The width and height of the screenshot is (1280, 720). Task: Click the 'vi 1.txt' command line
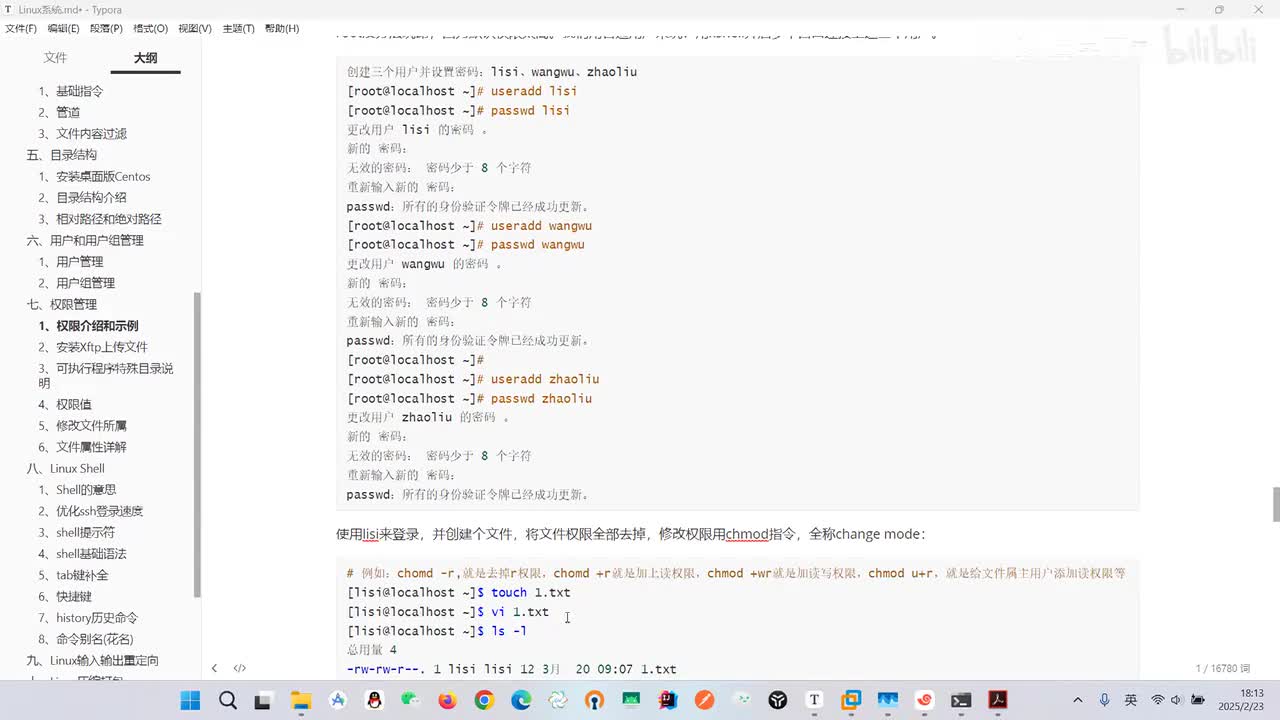[448, 612]
